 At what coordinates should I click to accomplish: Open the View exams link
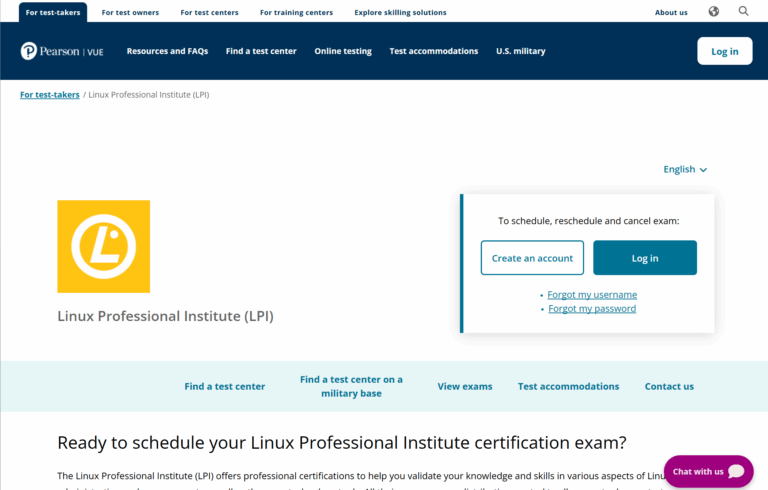coord(465,386)
